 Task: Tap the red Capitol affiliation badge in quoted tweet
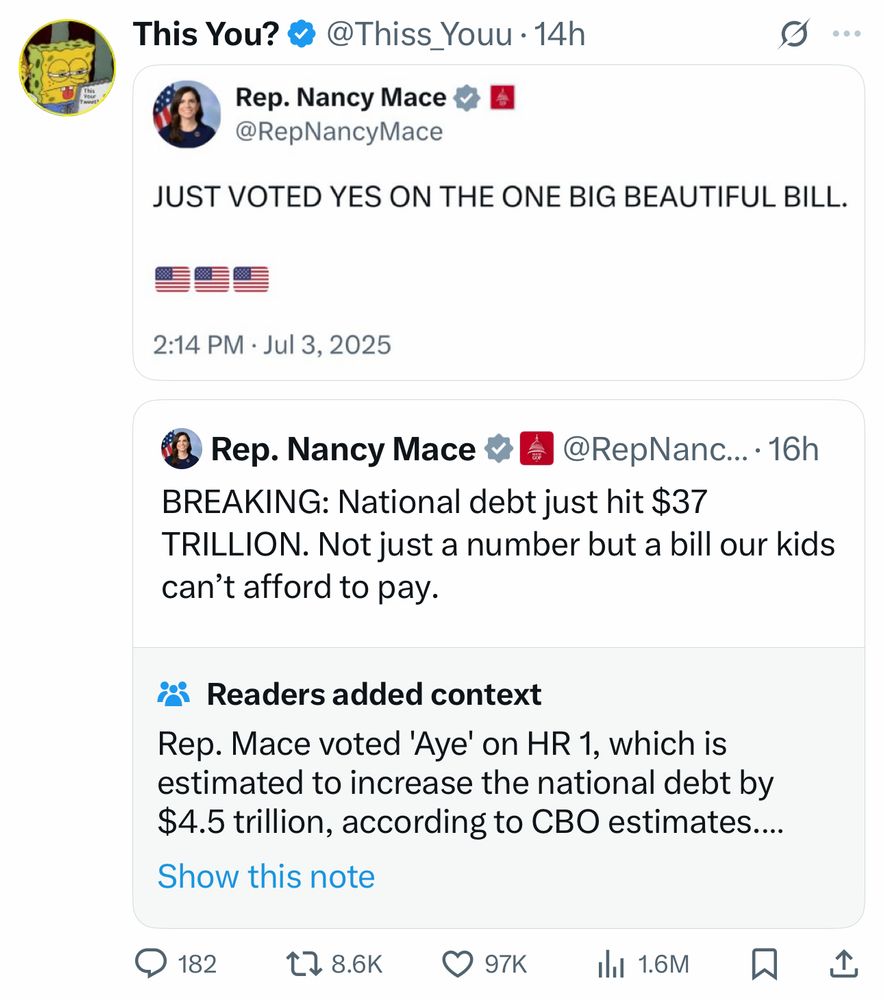click(x=536, y=448)
